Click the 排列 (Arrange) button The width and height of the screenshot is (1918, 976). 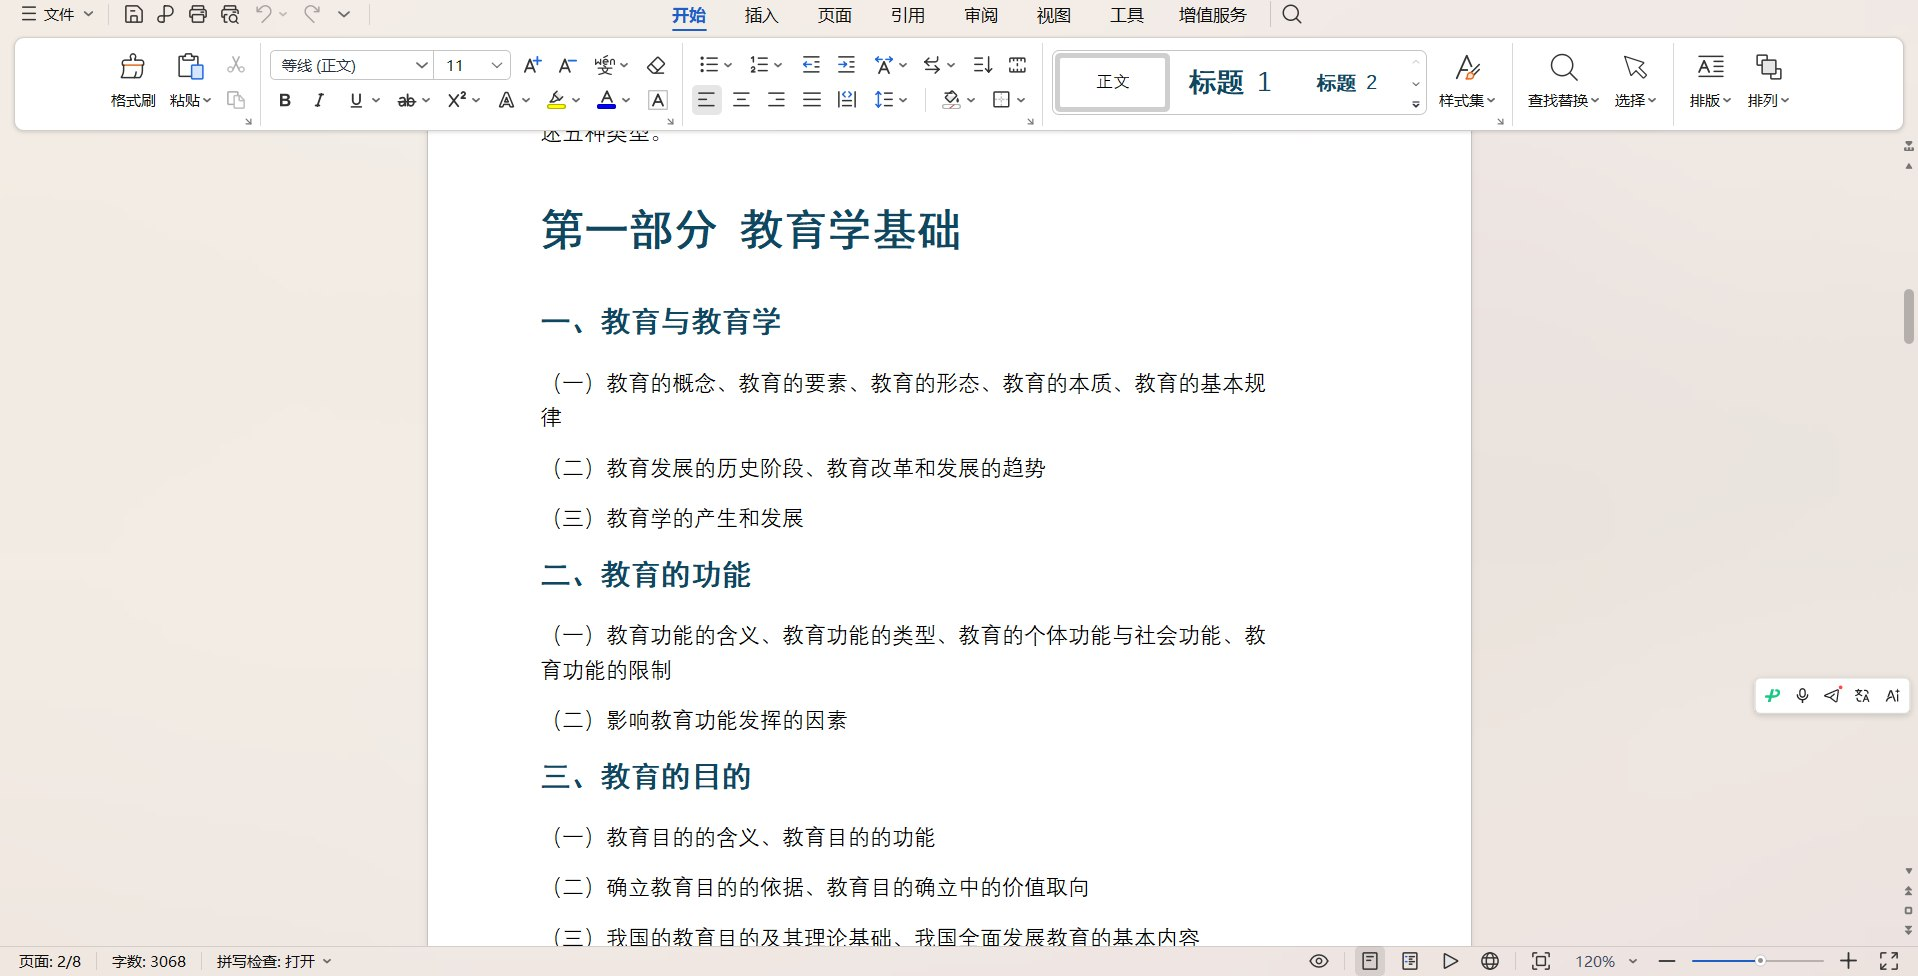tap(1768, 80)
